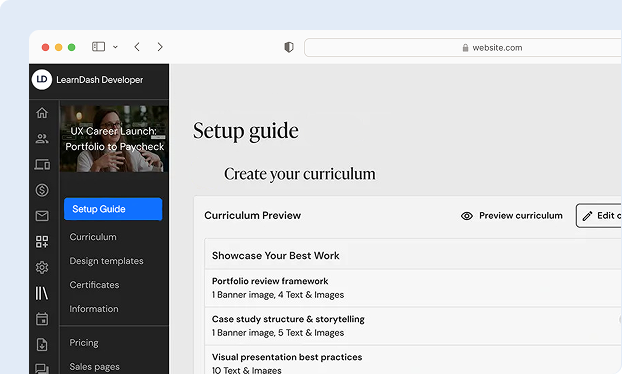Click the eye icon beside Preview curriculum

pos(467,216)
